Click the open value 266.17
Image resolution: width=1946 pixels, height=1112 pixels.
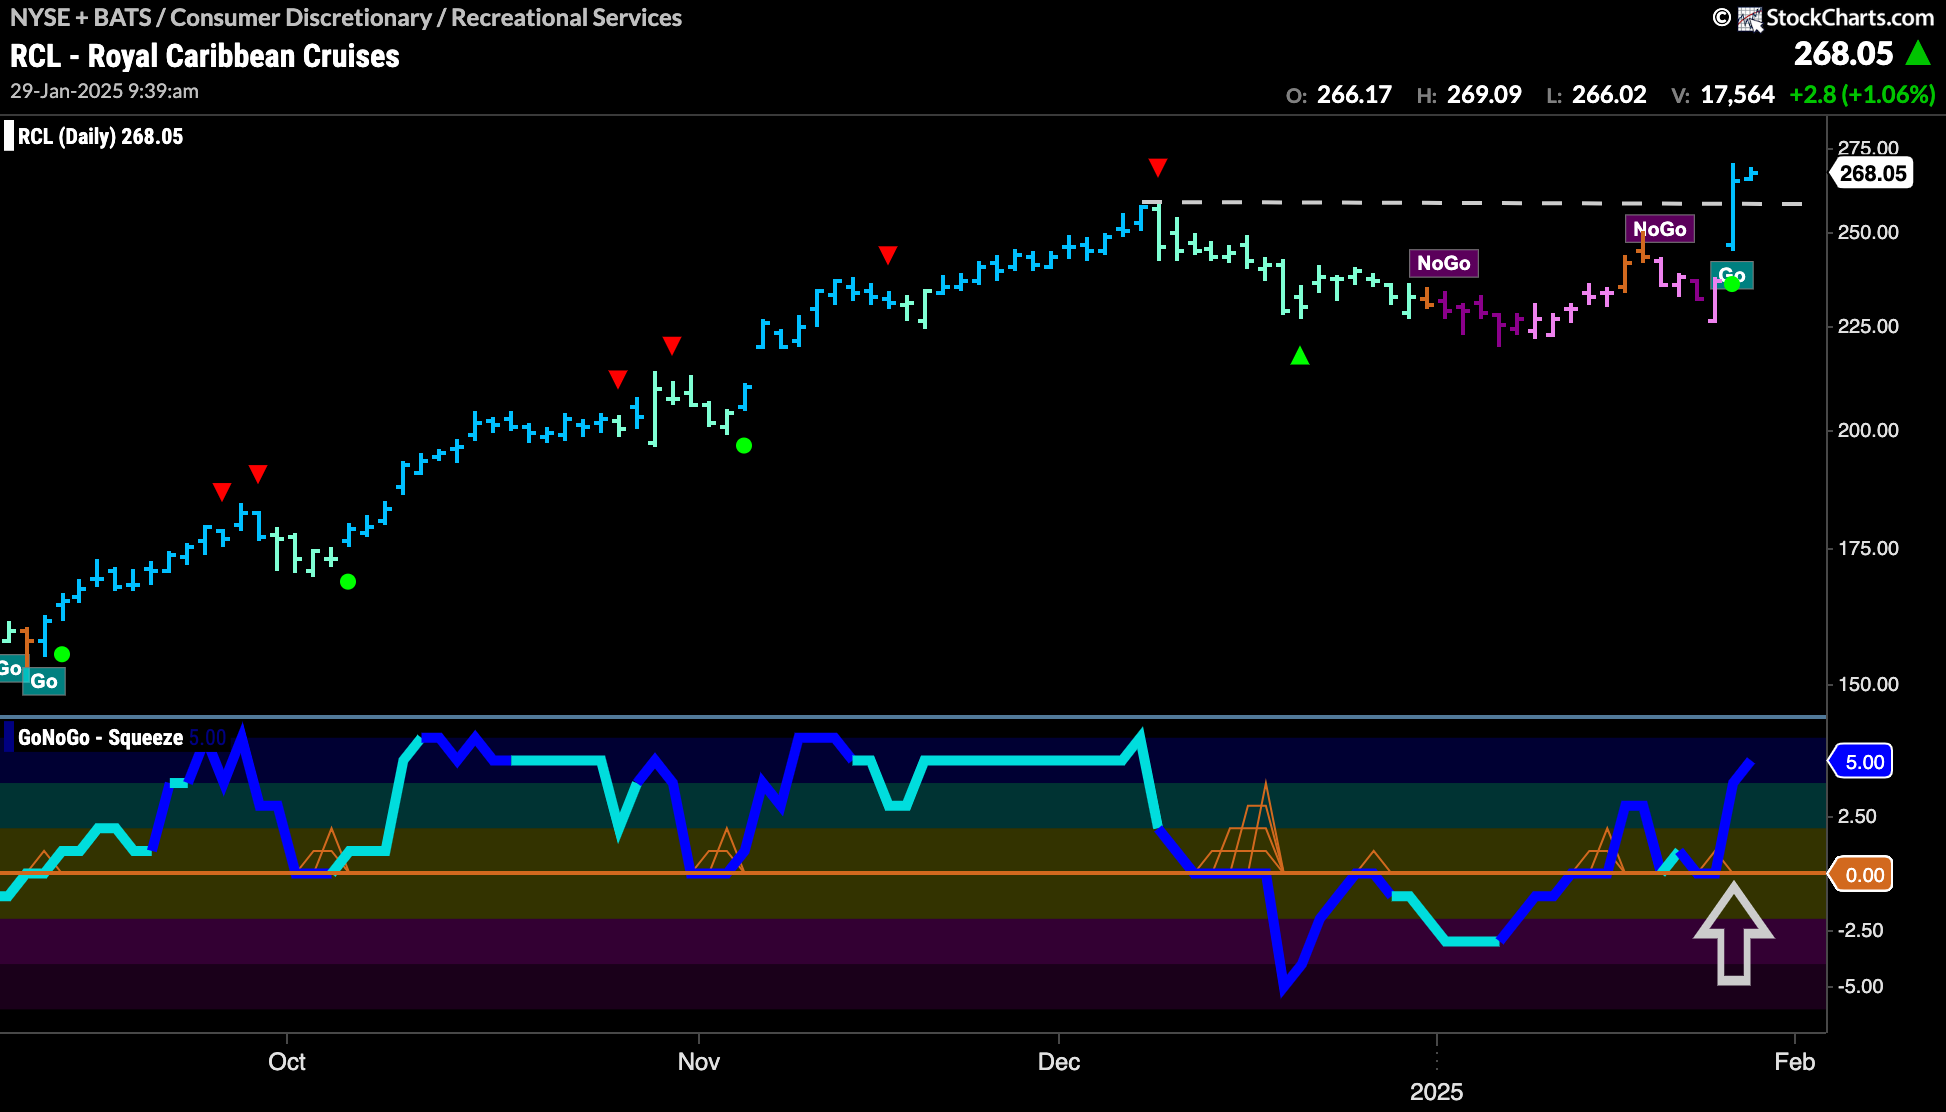1354,95
